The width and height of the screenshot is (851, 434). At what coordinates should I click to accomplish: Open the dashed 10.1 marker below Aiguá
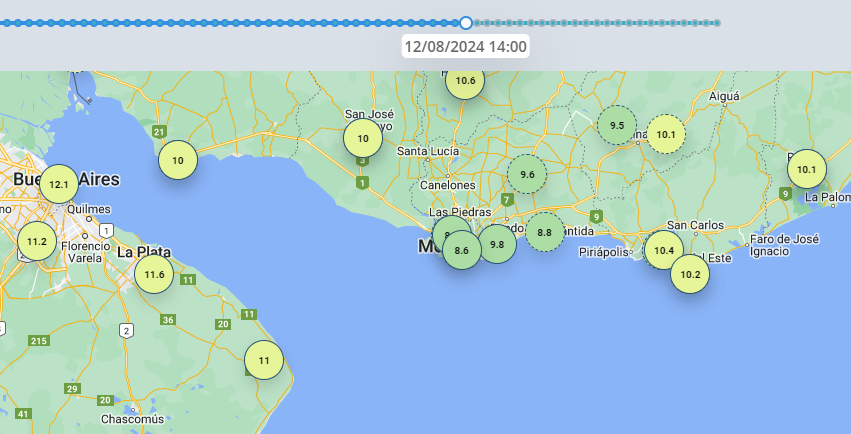(666, 134)
